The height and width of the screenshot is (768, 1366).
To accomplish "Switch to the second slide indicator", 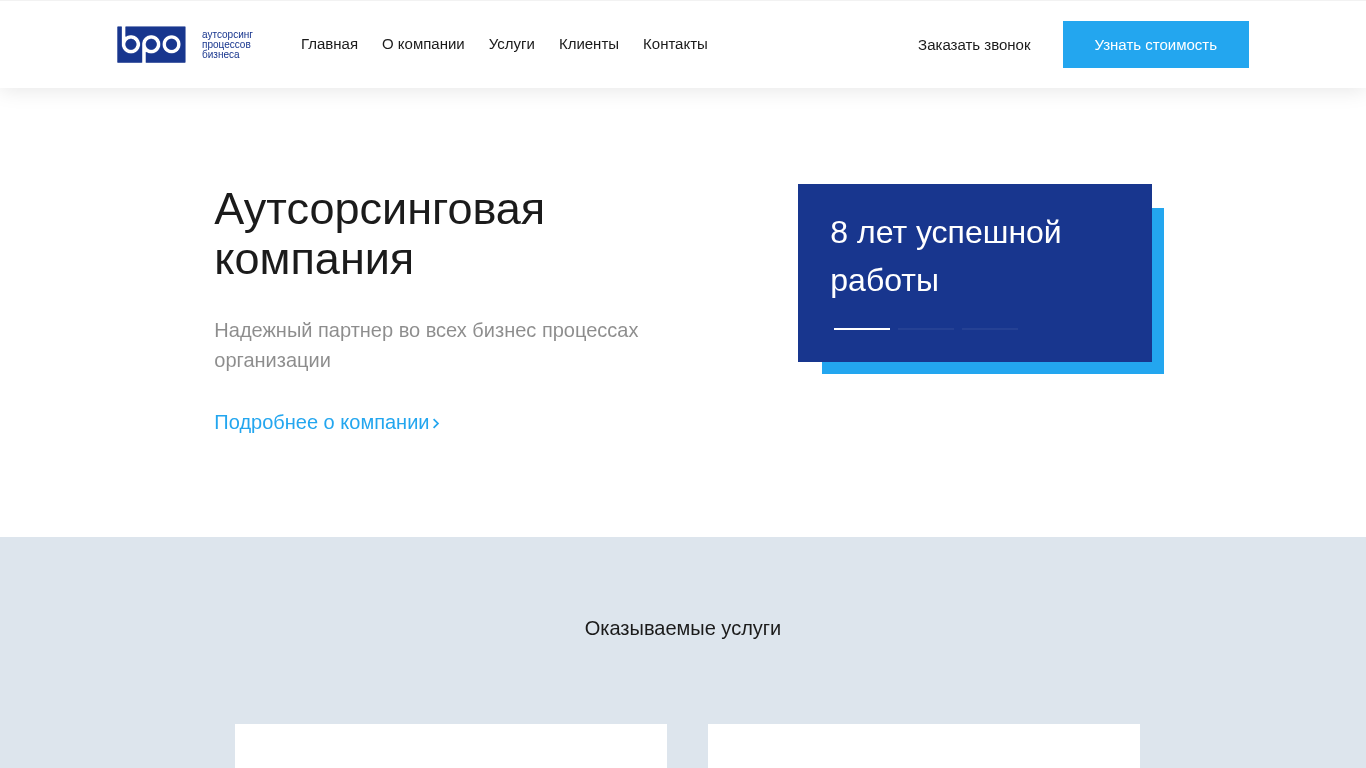I will [926, 329].
